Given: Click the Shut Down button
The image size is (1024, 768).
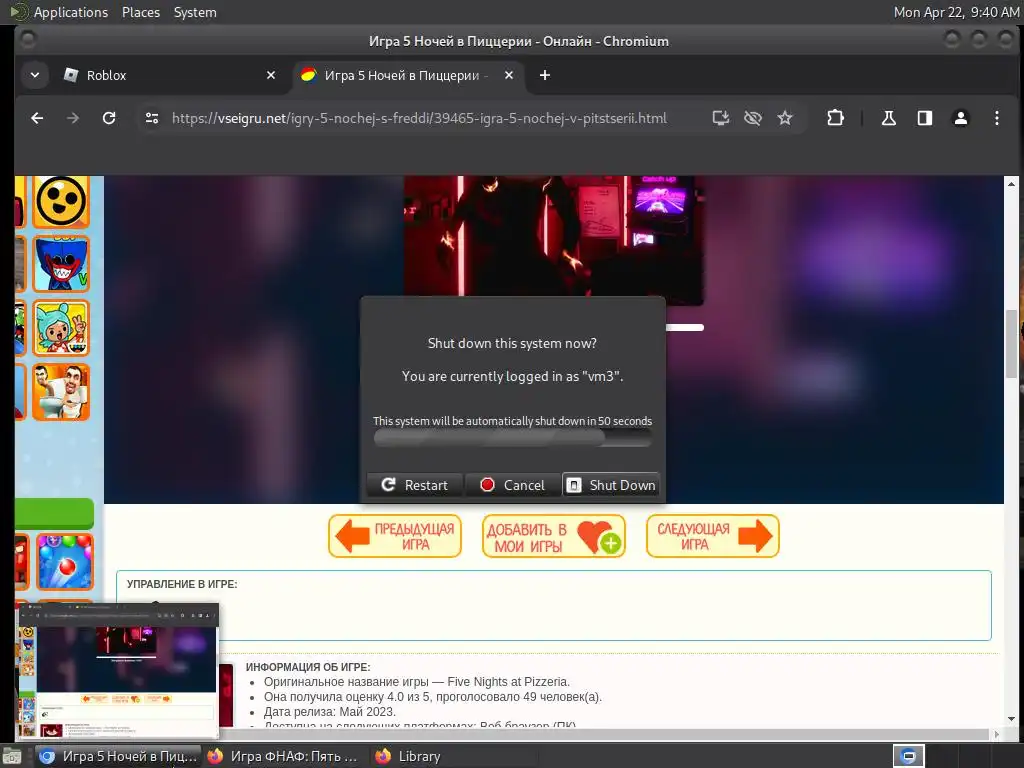Looking at the screenshot, I should click(x=611, y=485).
